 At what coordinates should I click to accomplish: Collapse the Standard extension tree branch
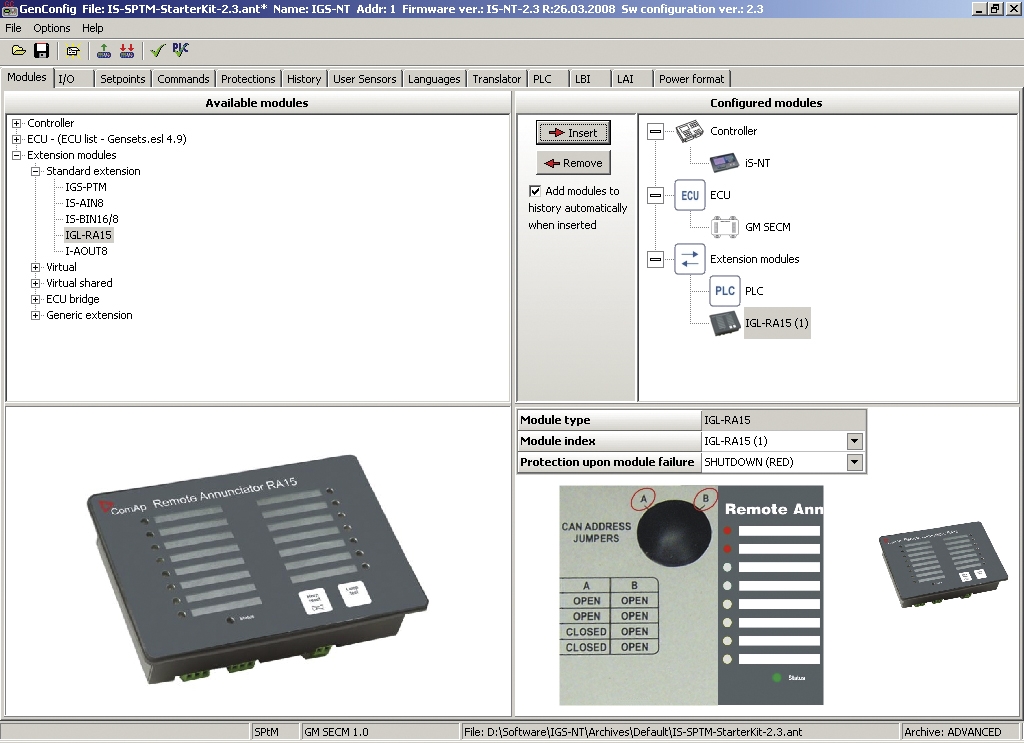point(36,170)
